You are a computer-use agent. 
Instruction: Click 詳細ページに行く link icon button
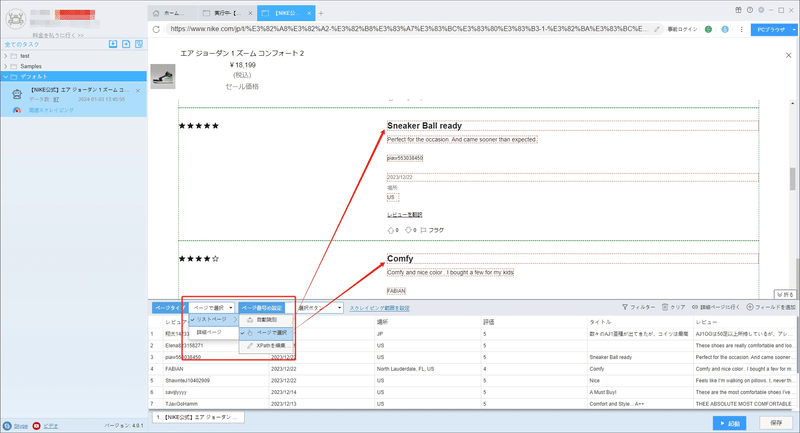click(x=716, y=307)
